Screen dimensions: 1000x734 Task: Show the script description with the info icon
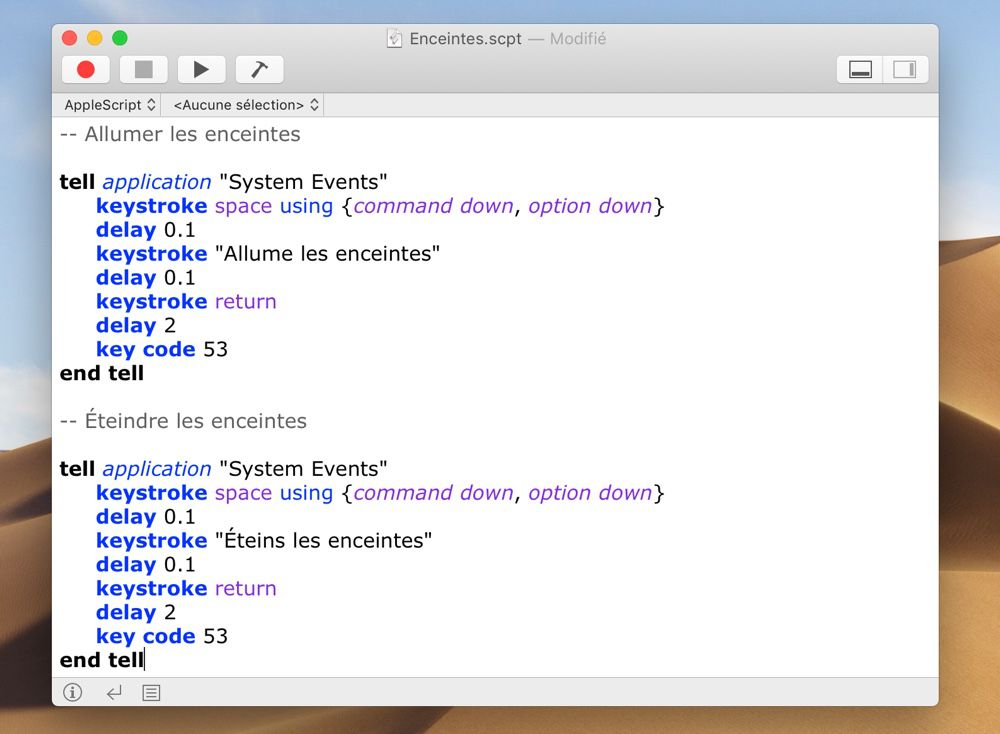(73, 692)
